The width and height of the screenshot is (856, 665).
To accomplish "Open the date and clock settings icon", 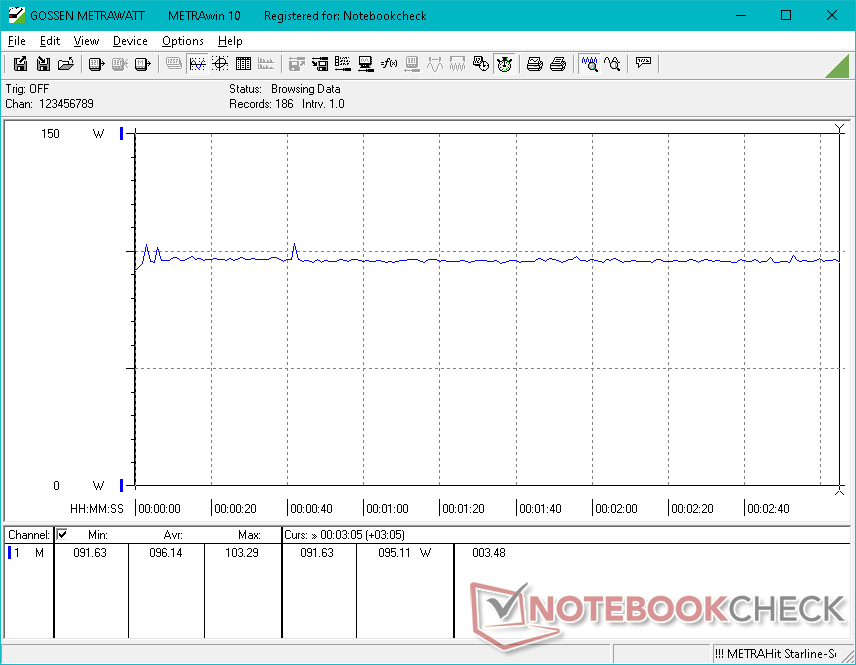I will 480,64.
